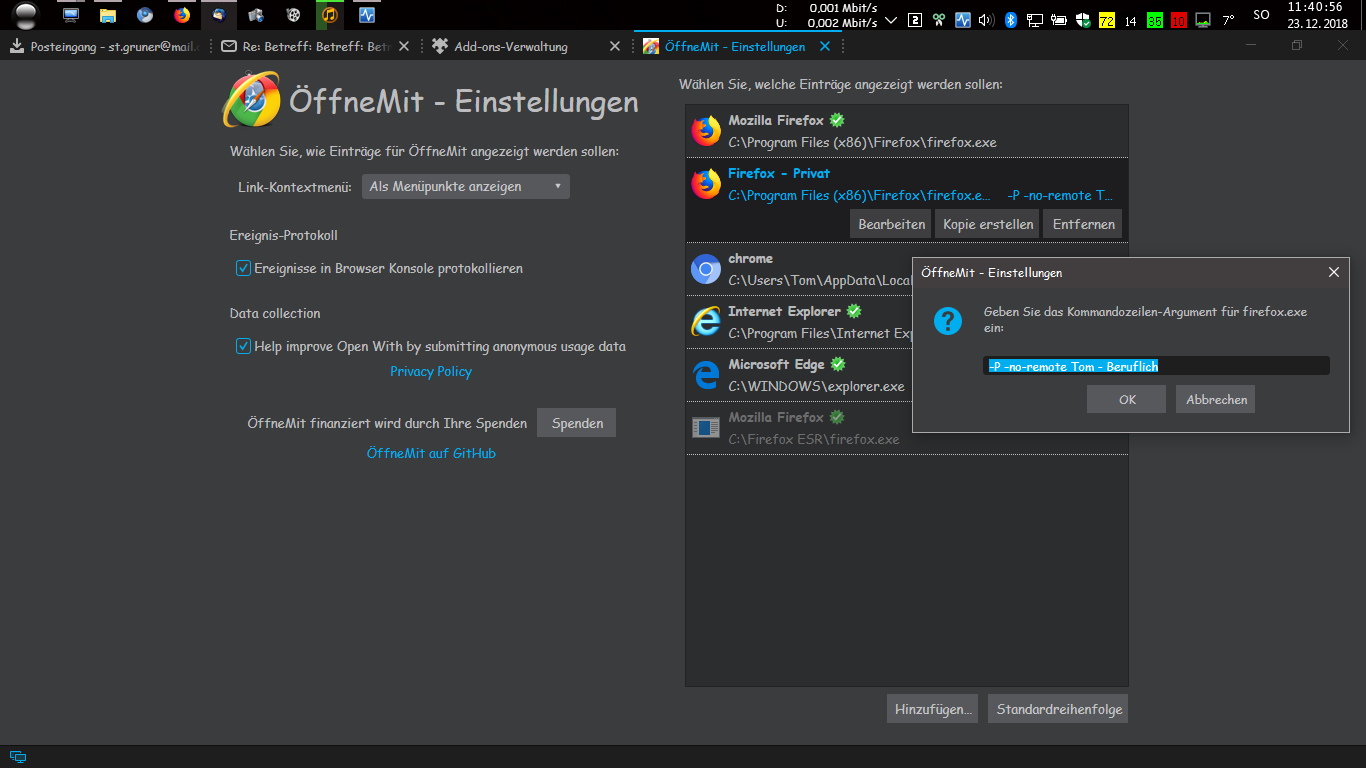
Task: Click the red 10 tray indicator
Action: point(1179,20)
